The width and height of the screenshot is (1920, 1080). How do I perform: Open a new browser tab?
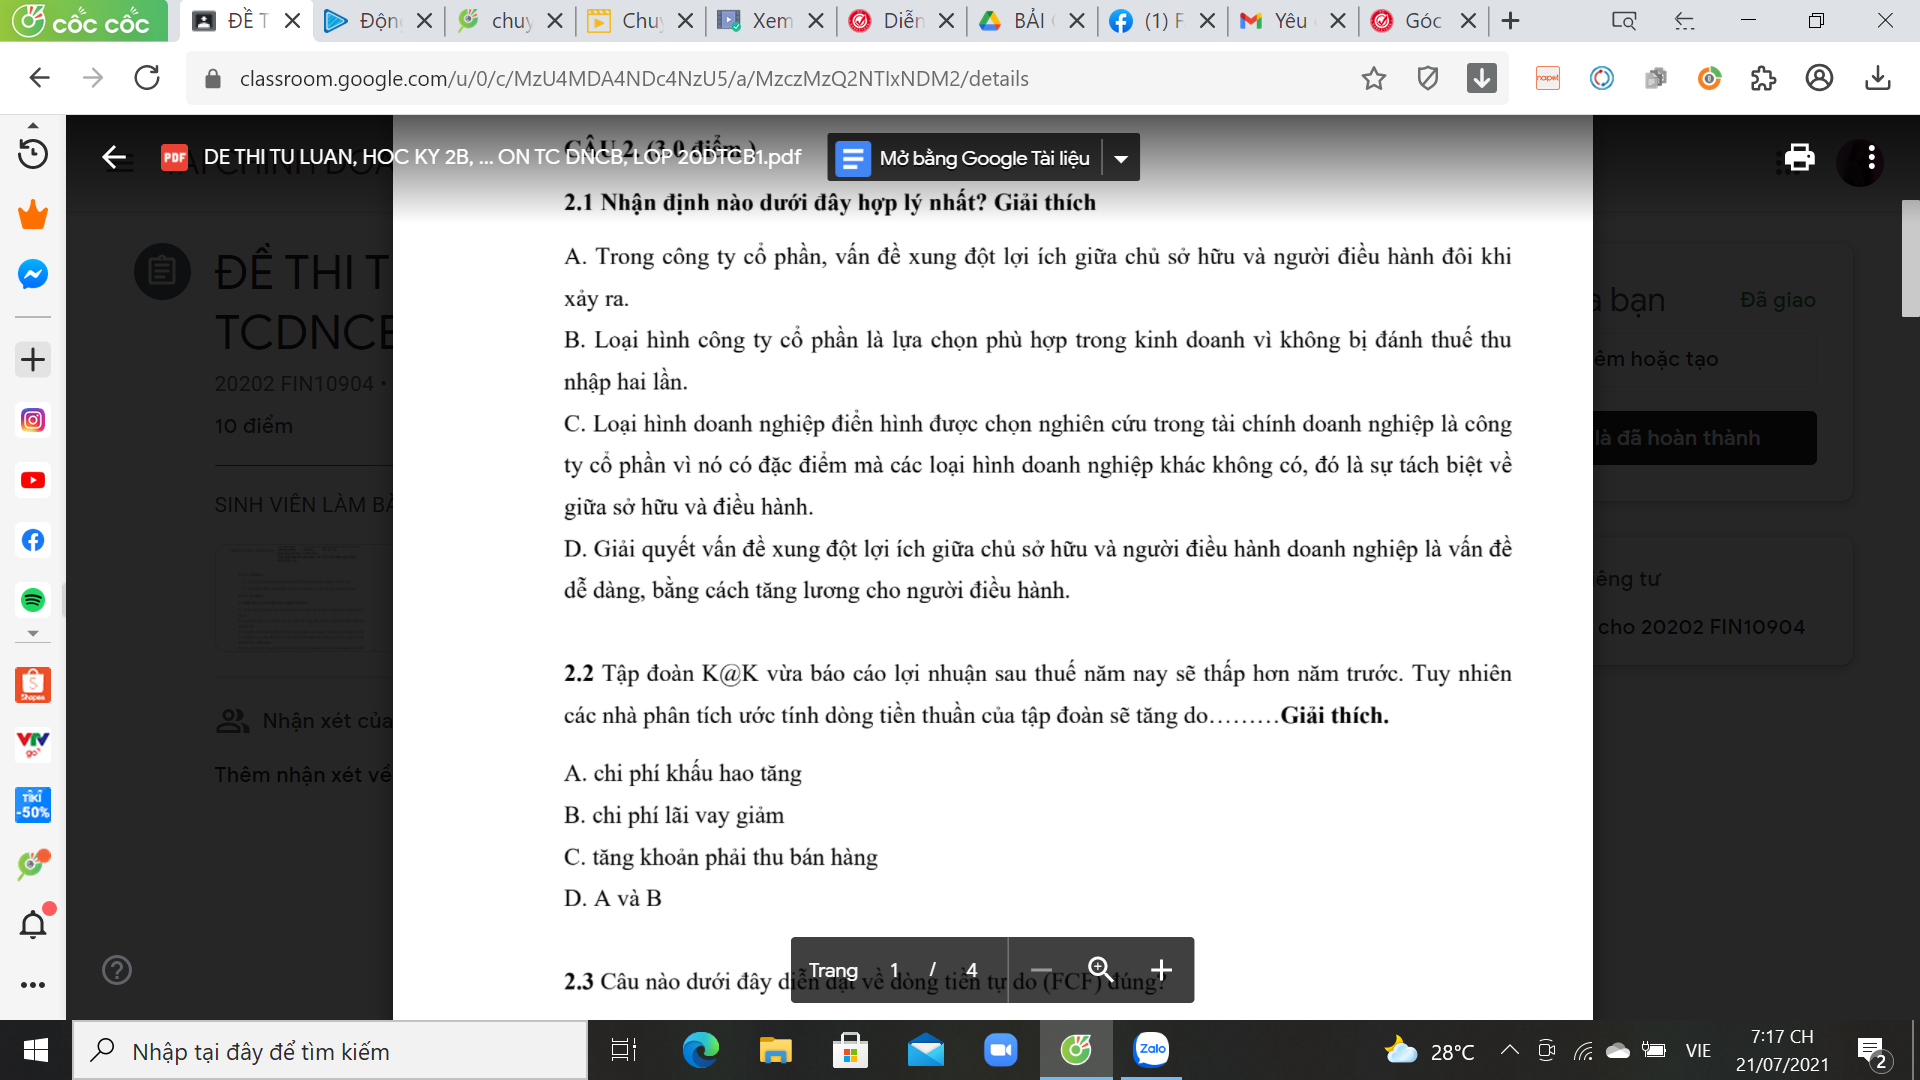tap(1511, 21)
